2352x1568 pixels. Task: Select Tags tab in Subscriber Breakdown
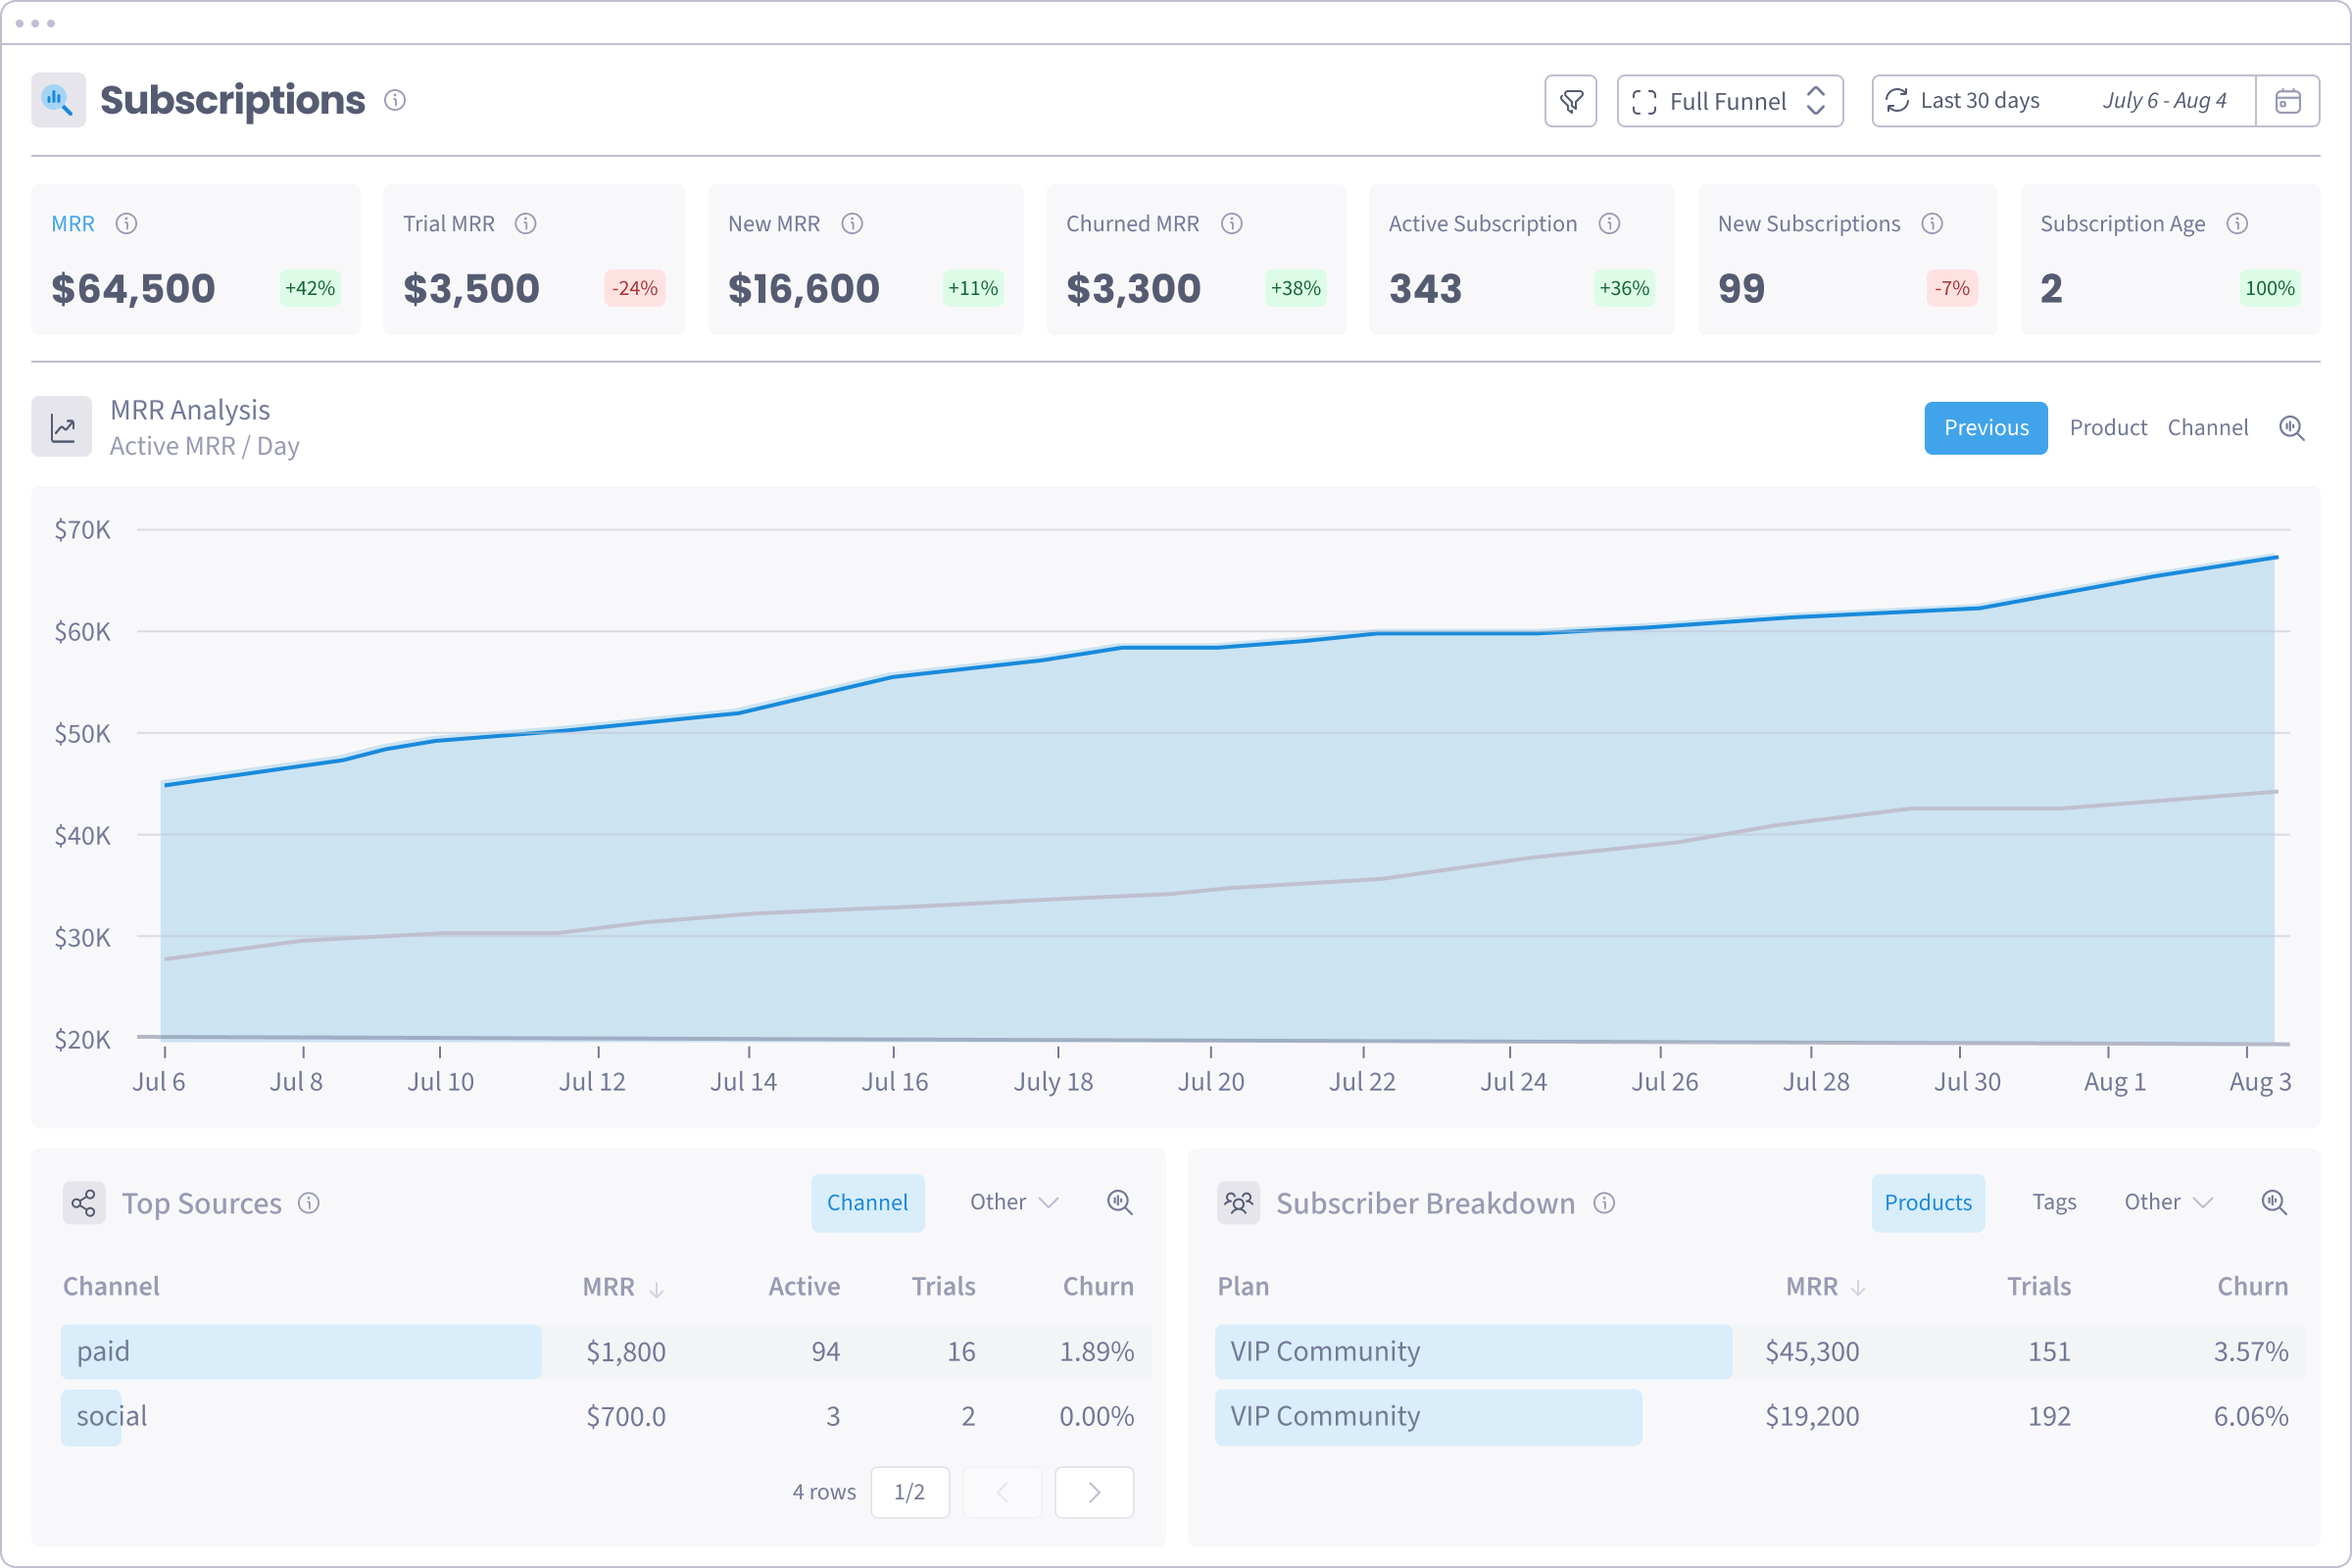point(2053,1202)
